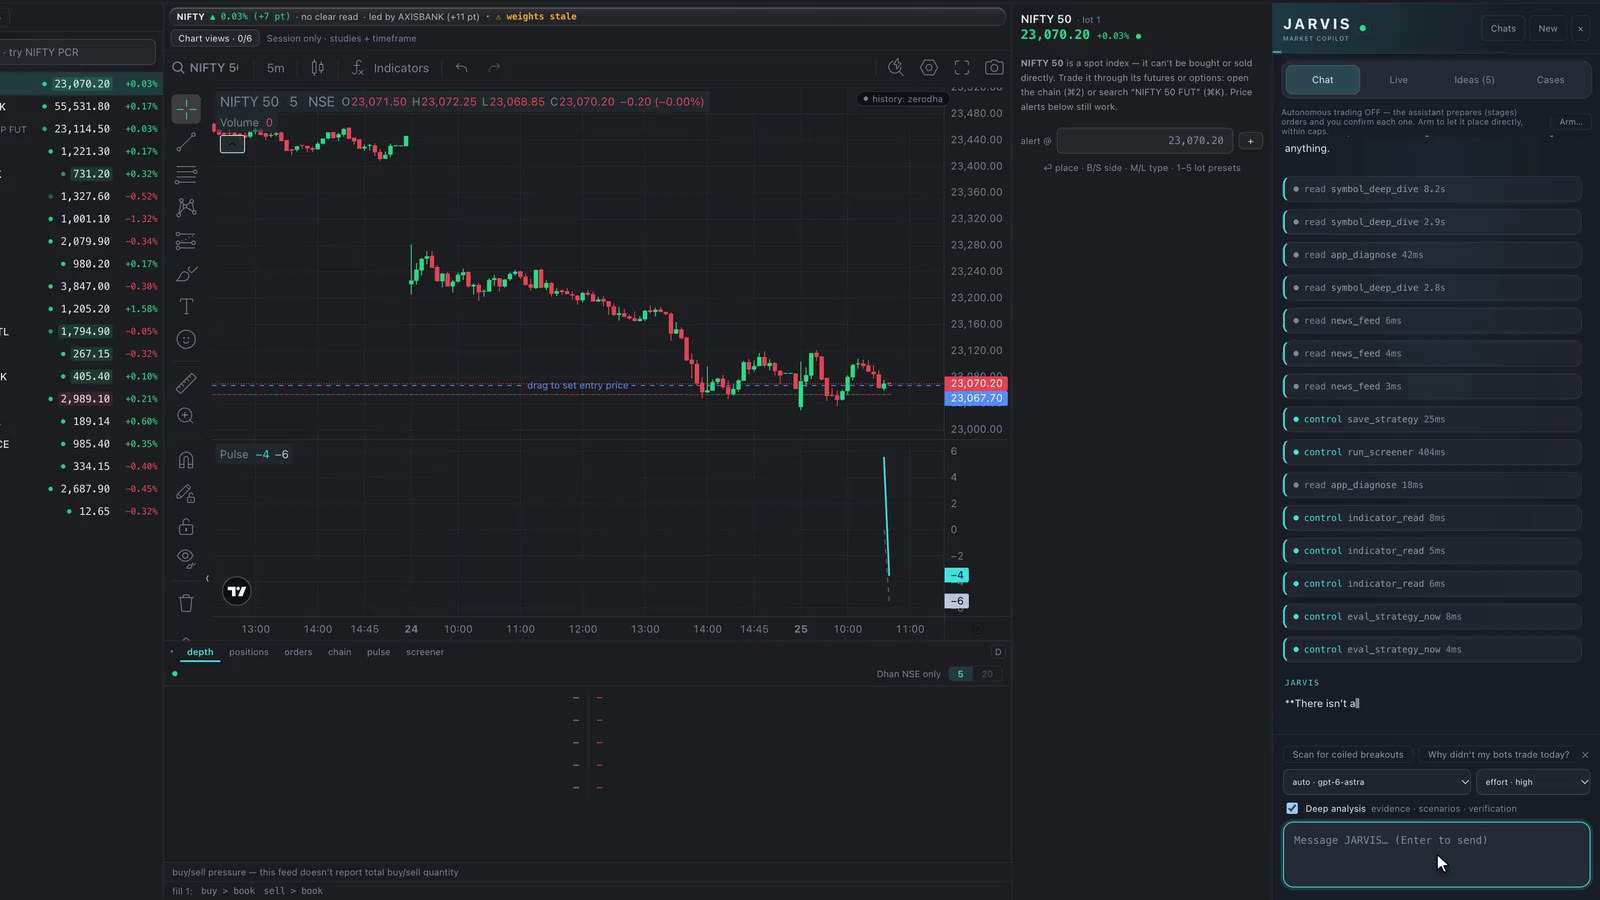
Task: Open the emoji sticker tool
Action: pos(186,340)
